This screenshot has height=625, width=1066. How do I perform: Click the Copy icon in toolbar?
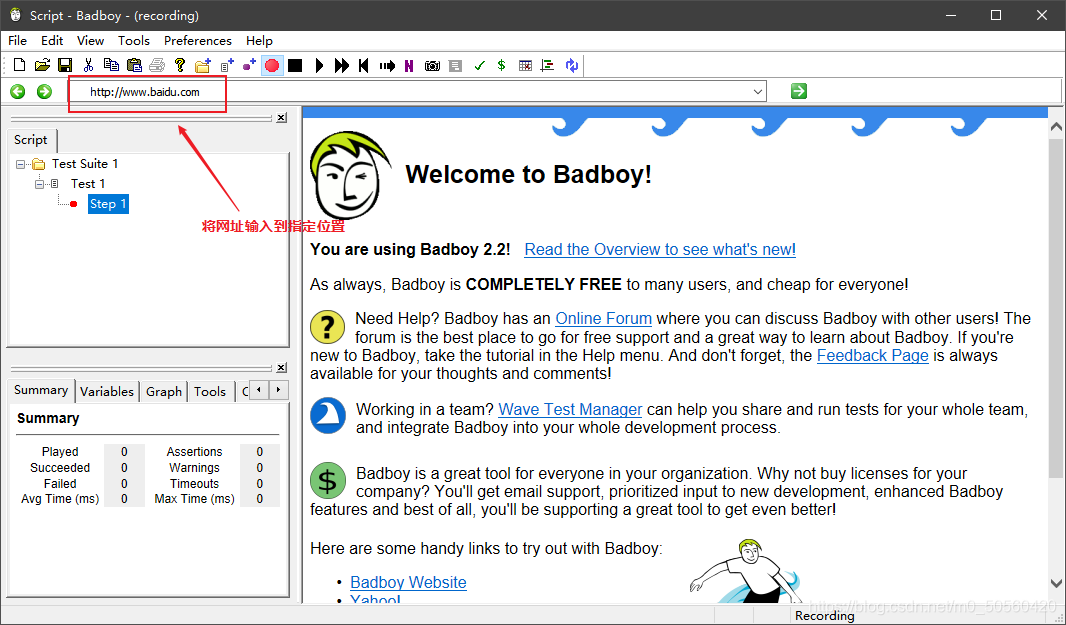(111, 65)
